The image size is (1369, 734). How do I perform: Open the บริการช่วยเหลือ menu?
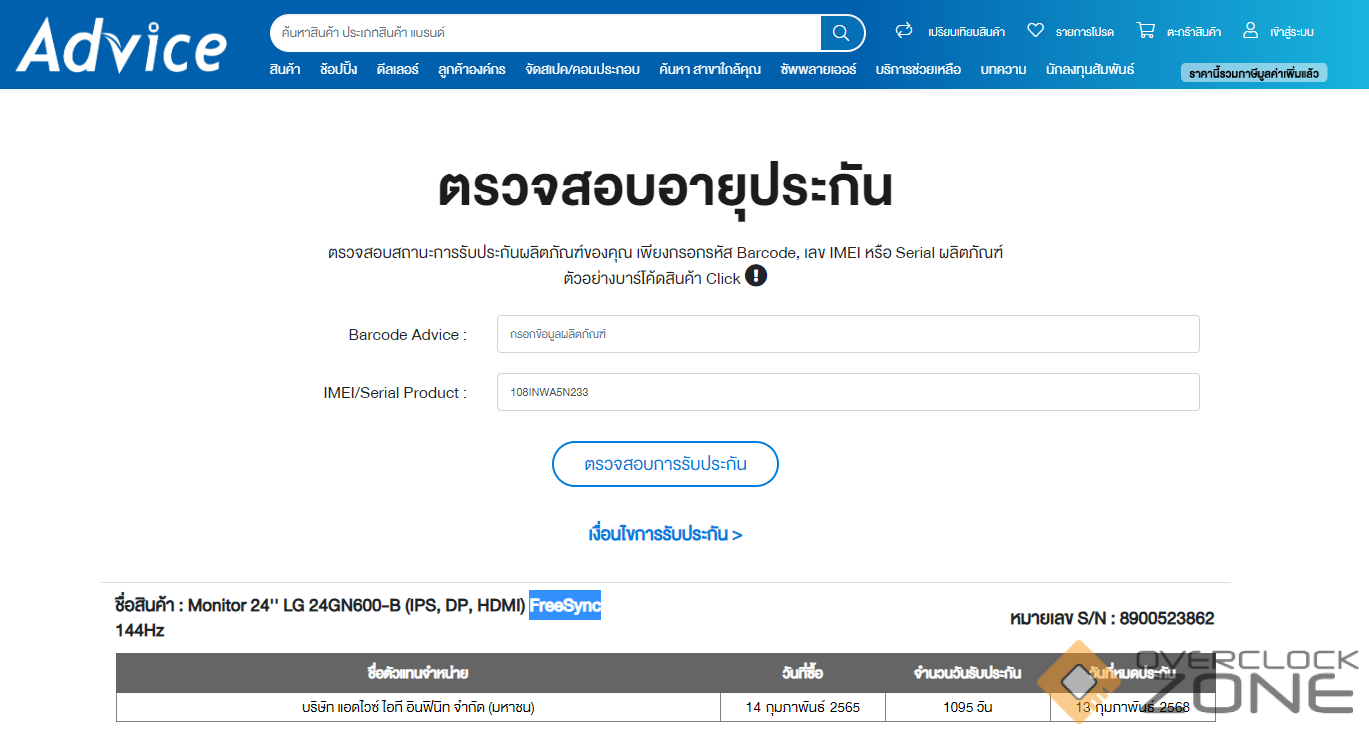pos(918,70)
